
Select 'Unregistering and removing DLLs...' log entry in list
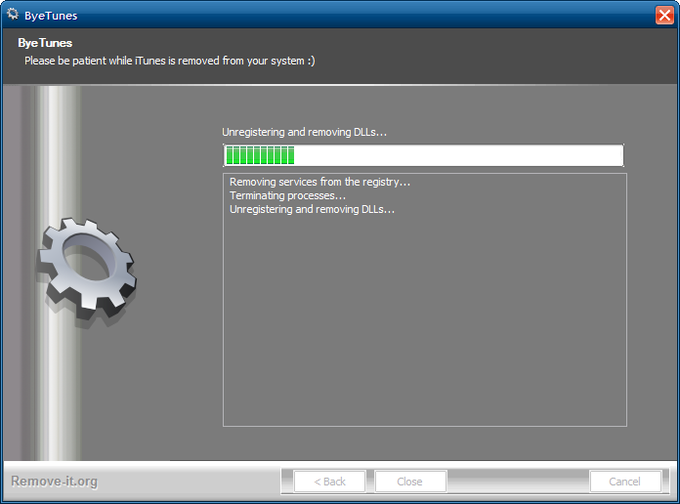click(312, 209)
